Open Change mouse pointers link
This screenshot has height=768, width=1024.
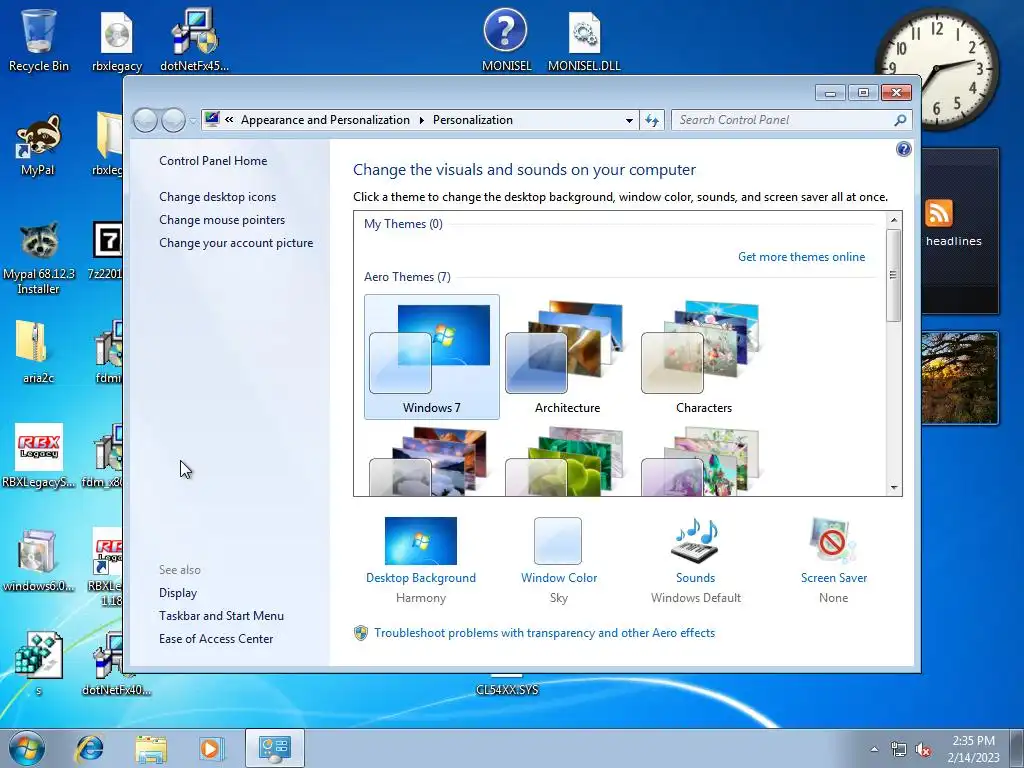[x=222, y=220]
